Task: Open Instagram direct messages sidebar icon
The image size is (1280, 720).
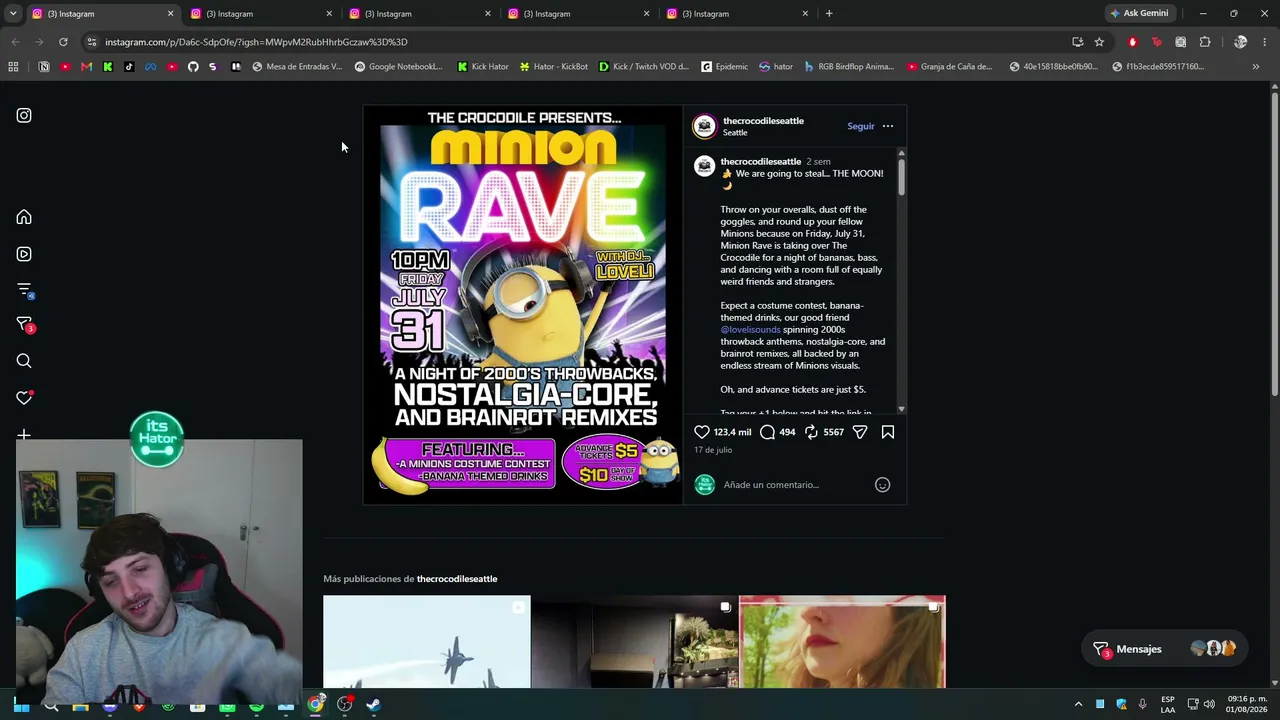Action: coord(24,325)
